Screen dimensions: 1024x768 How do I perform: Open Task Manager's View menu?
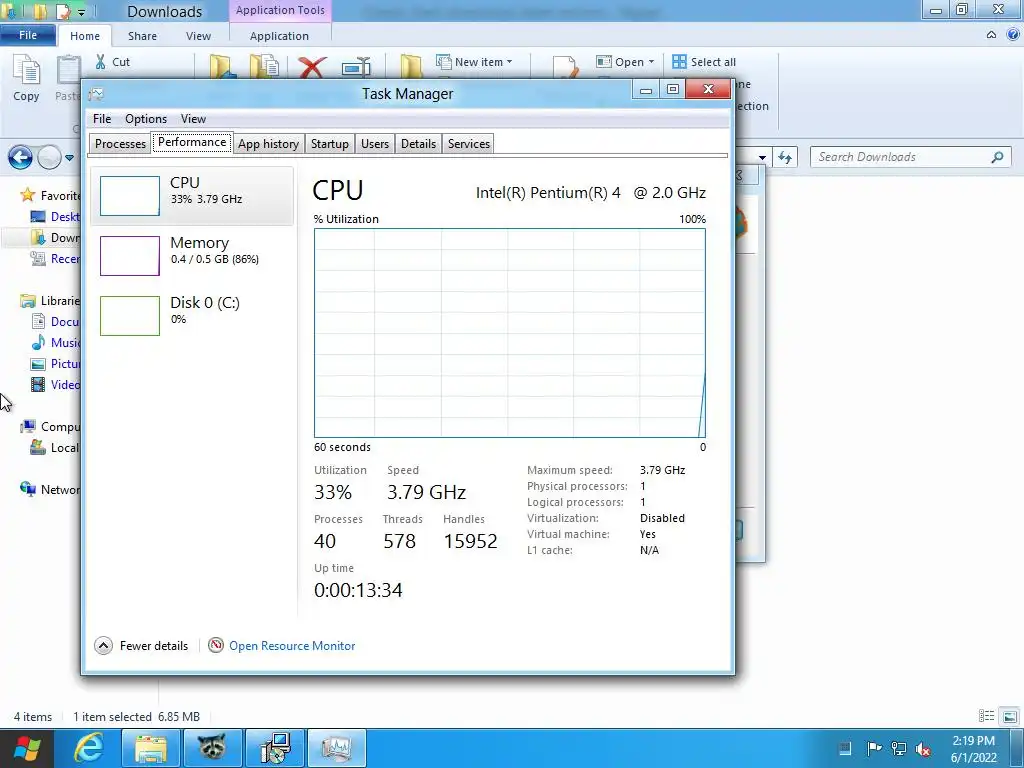tap(193, 119)
